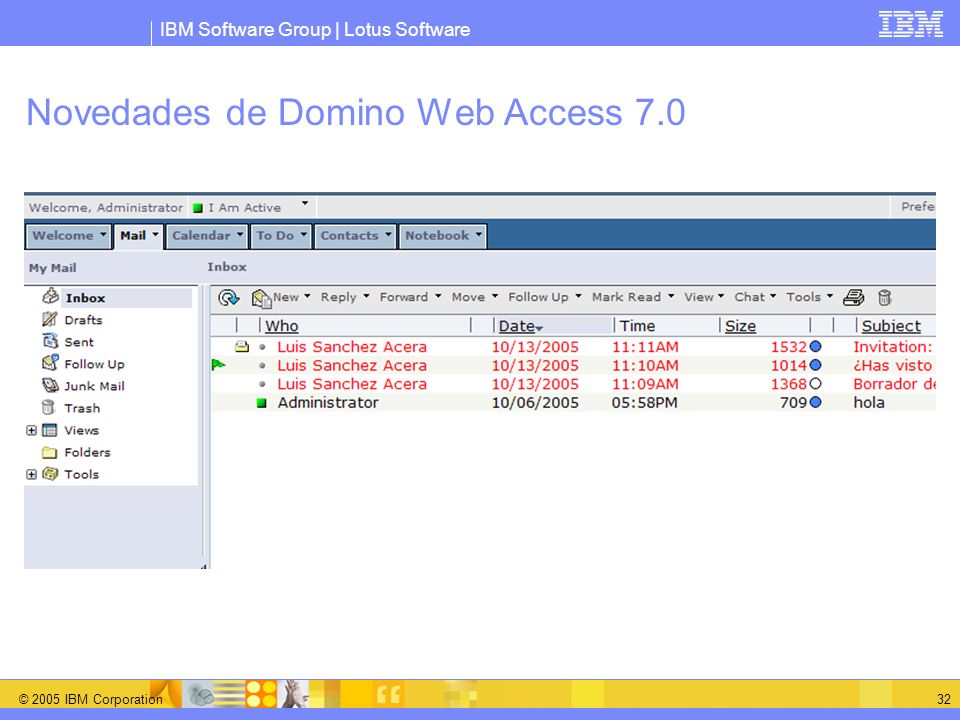Click the Inbox folder icon in sidebar
Screen dimensions: 960x720
(50, 296)
